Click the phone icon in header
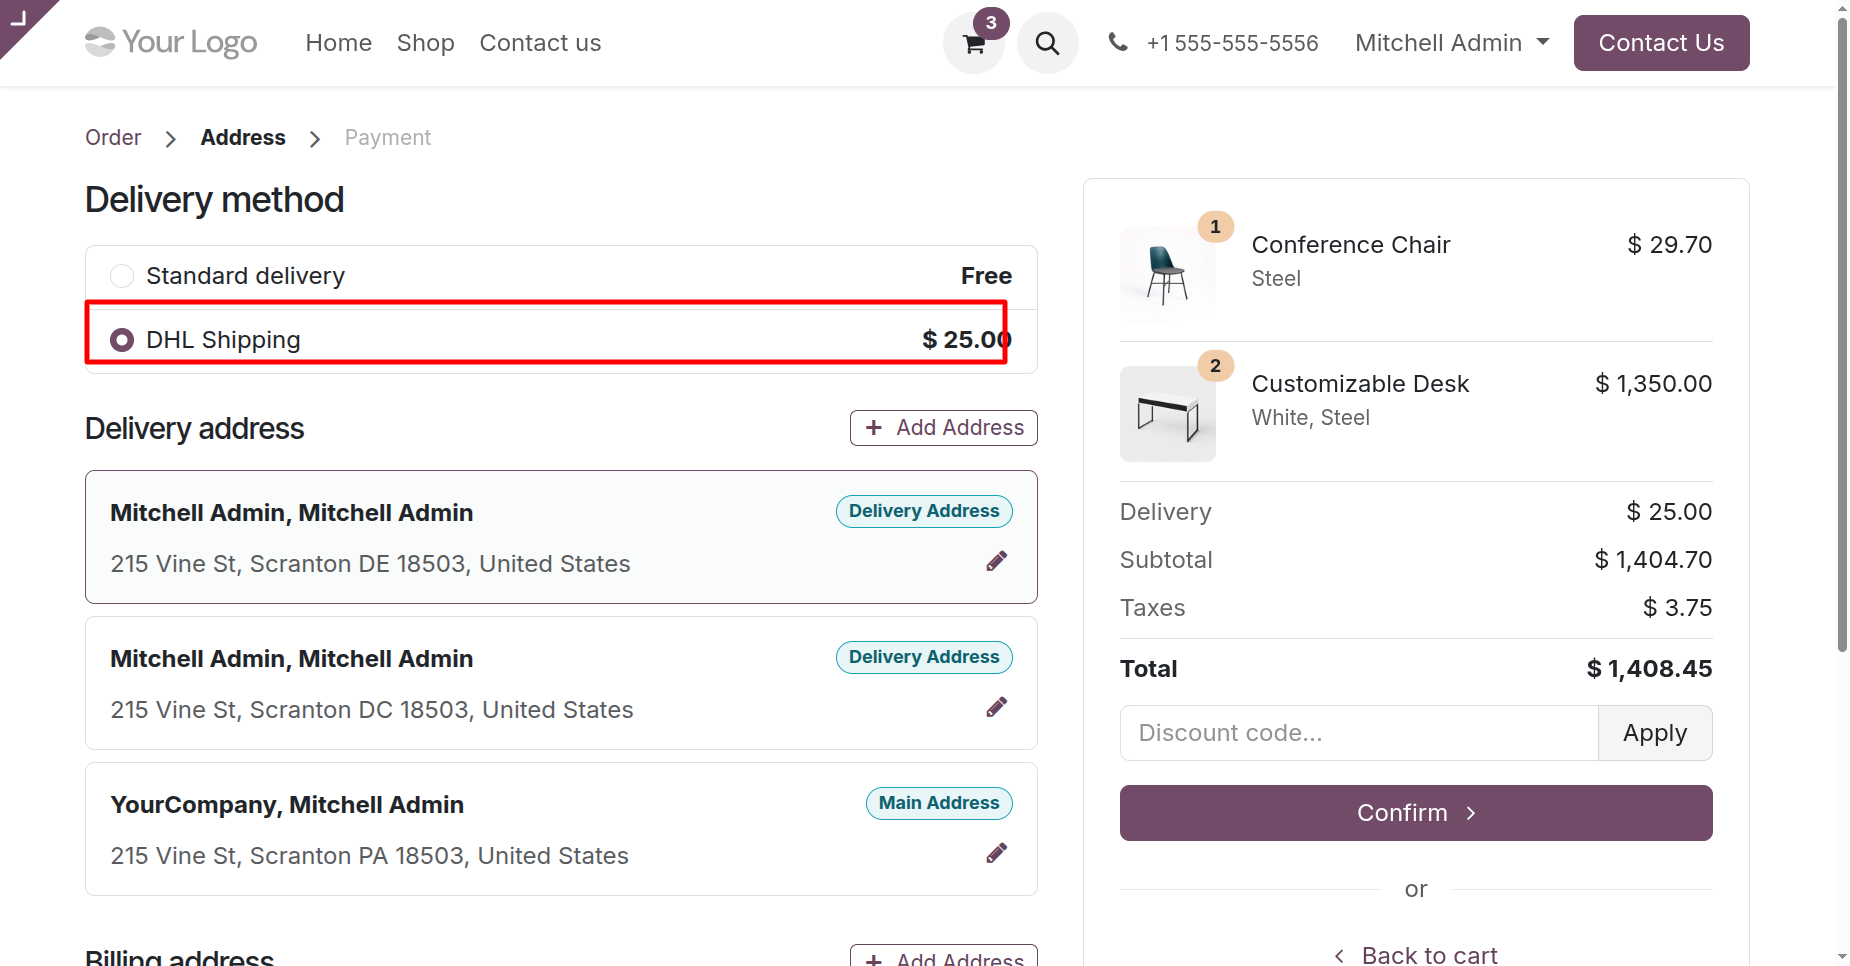Viewport: 1850px width, 966px height. [x=1118, y=42]
